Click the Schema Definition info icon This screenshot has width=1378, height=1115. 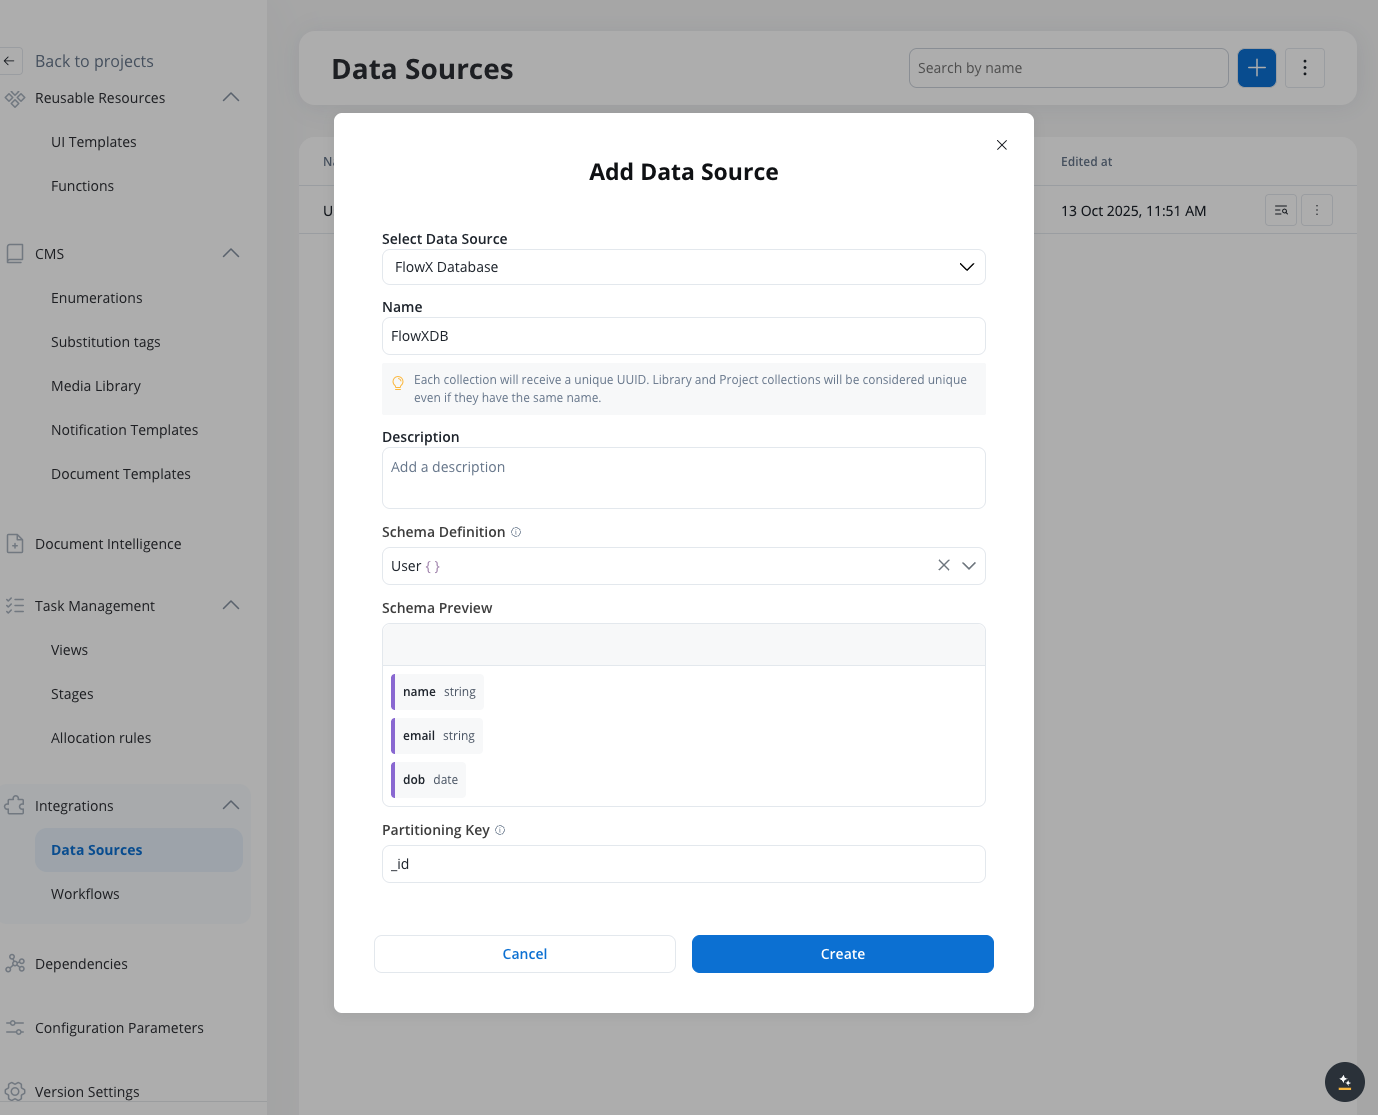[x=516, y=532]
